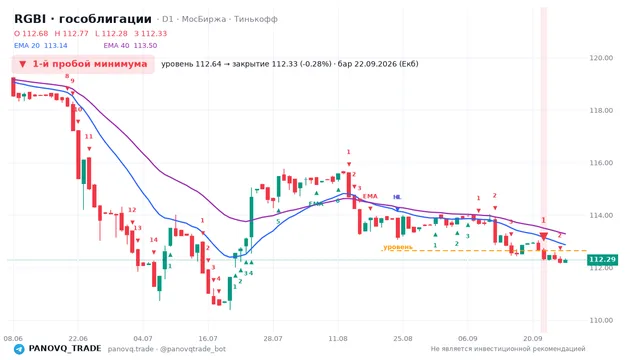Click the large red breakout triangle marker
Screen dimensions: 640x360
tap(544, 236)
